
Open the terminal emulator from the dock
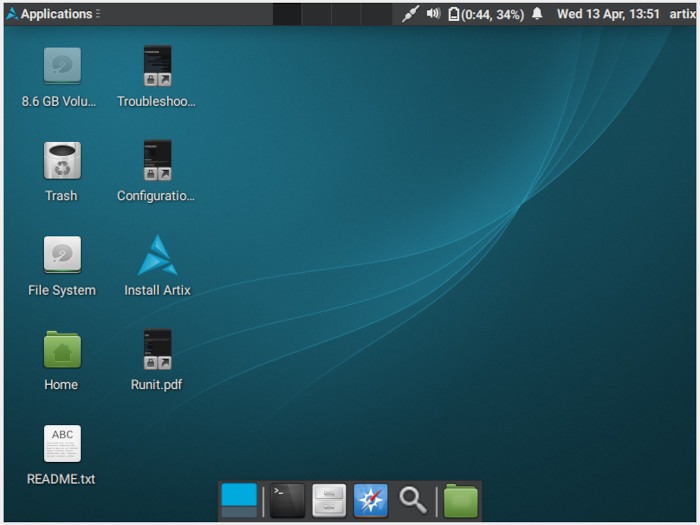coord(287,500)
